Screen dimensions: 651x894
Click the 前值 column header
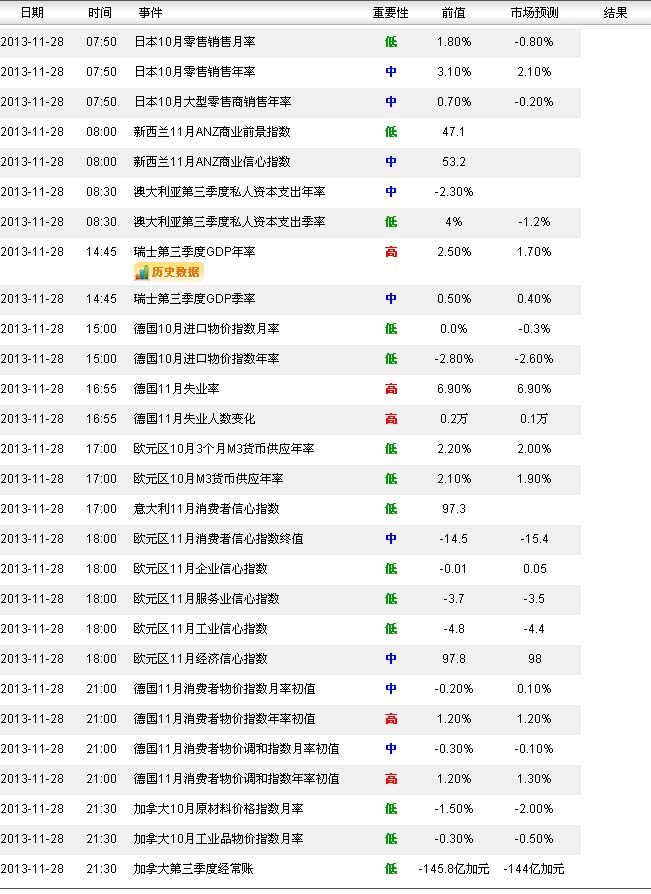(x=454, y=13)
